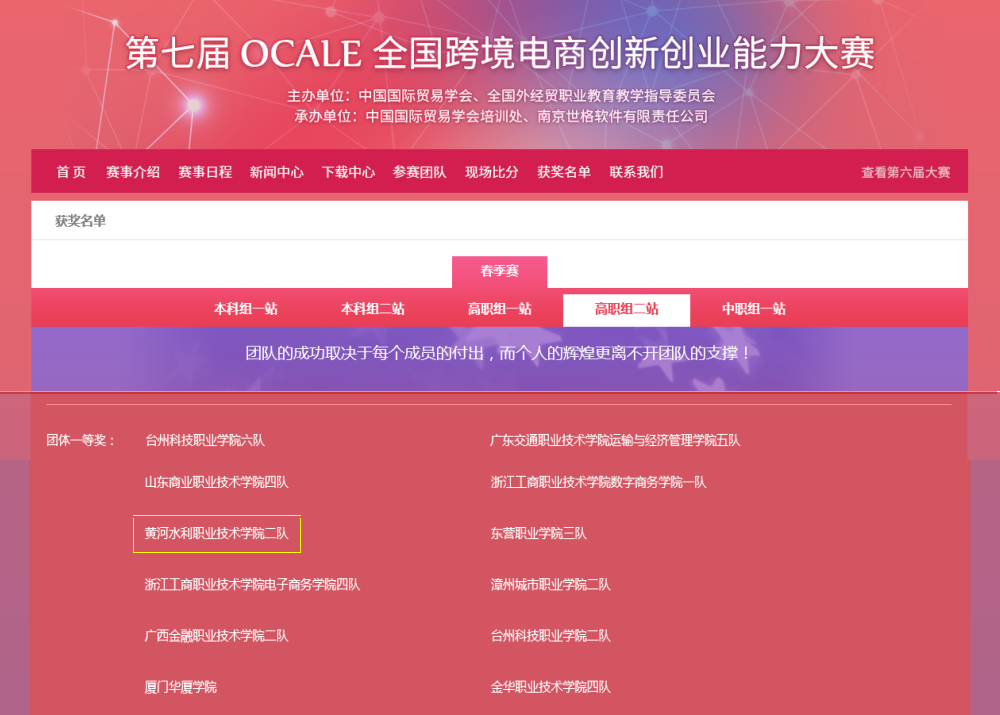Screen dimensions: 1000x715
Task: Select 参赛团队 from the navigation
Action: 420,172
